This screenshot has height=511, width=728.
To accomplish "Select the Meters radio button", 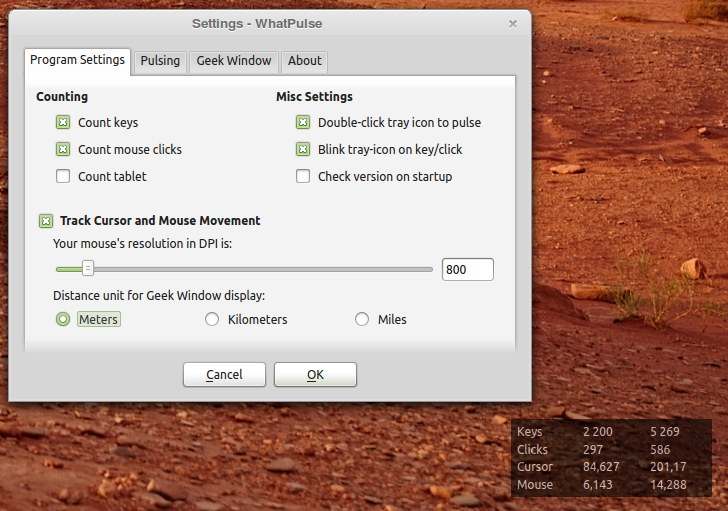I will pyautogui.click(x=63, y=319).
